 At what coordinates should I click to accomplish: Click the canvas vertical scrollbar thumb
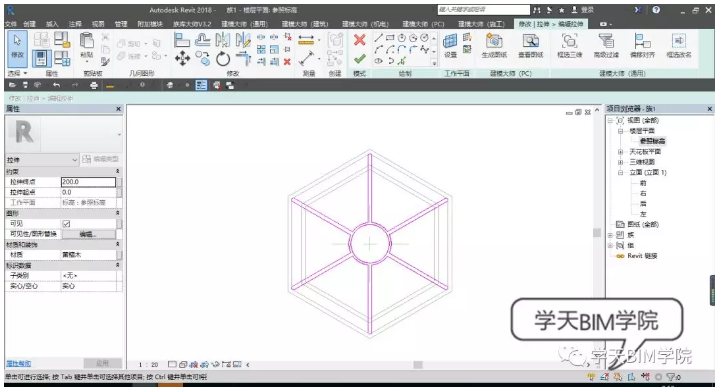click(597, 233)
